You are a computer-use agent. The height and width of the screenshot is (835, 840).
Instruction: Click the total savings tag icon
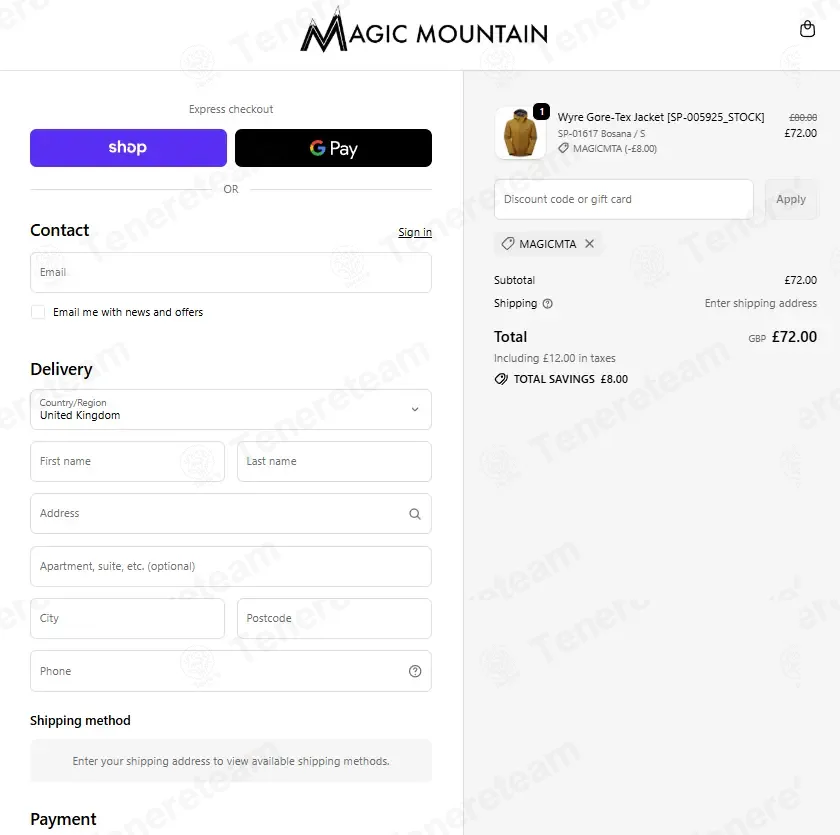point(500,379)
